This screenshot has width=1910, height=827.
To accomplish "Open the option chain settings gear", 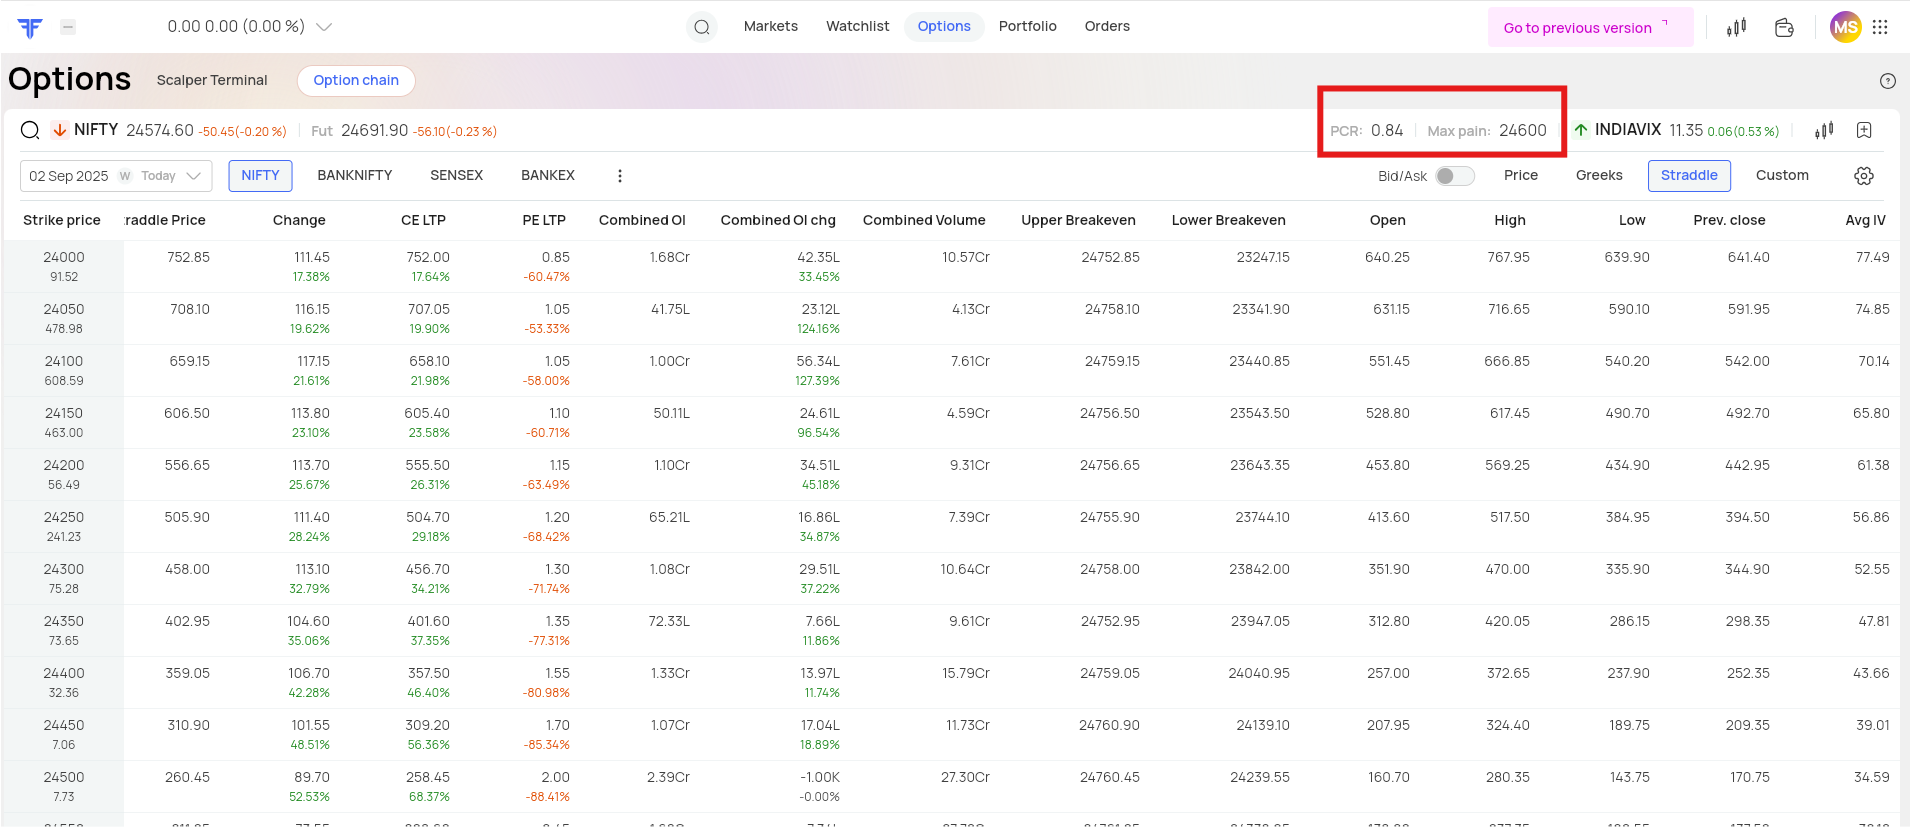I will pyautogui.click(x=1864, y=176).
